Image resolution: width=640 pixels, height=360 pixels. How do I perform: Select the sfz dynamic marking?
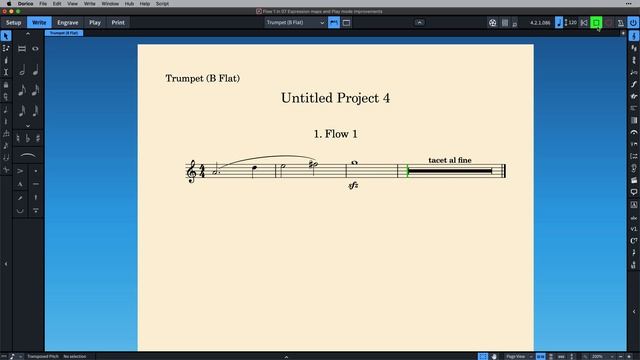(353, 185)
